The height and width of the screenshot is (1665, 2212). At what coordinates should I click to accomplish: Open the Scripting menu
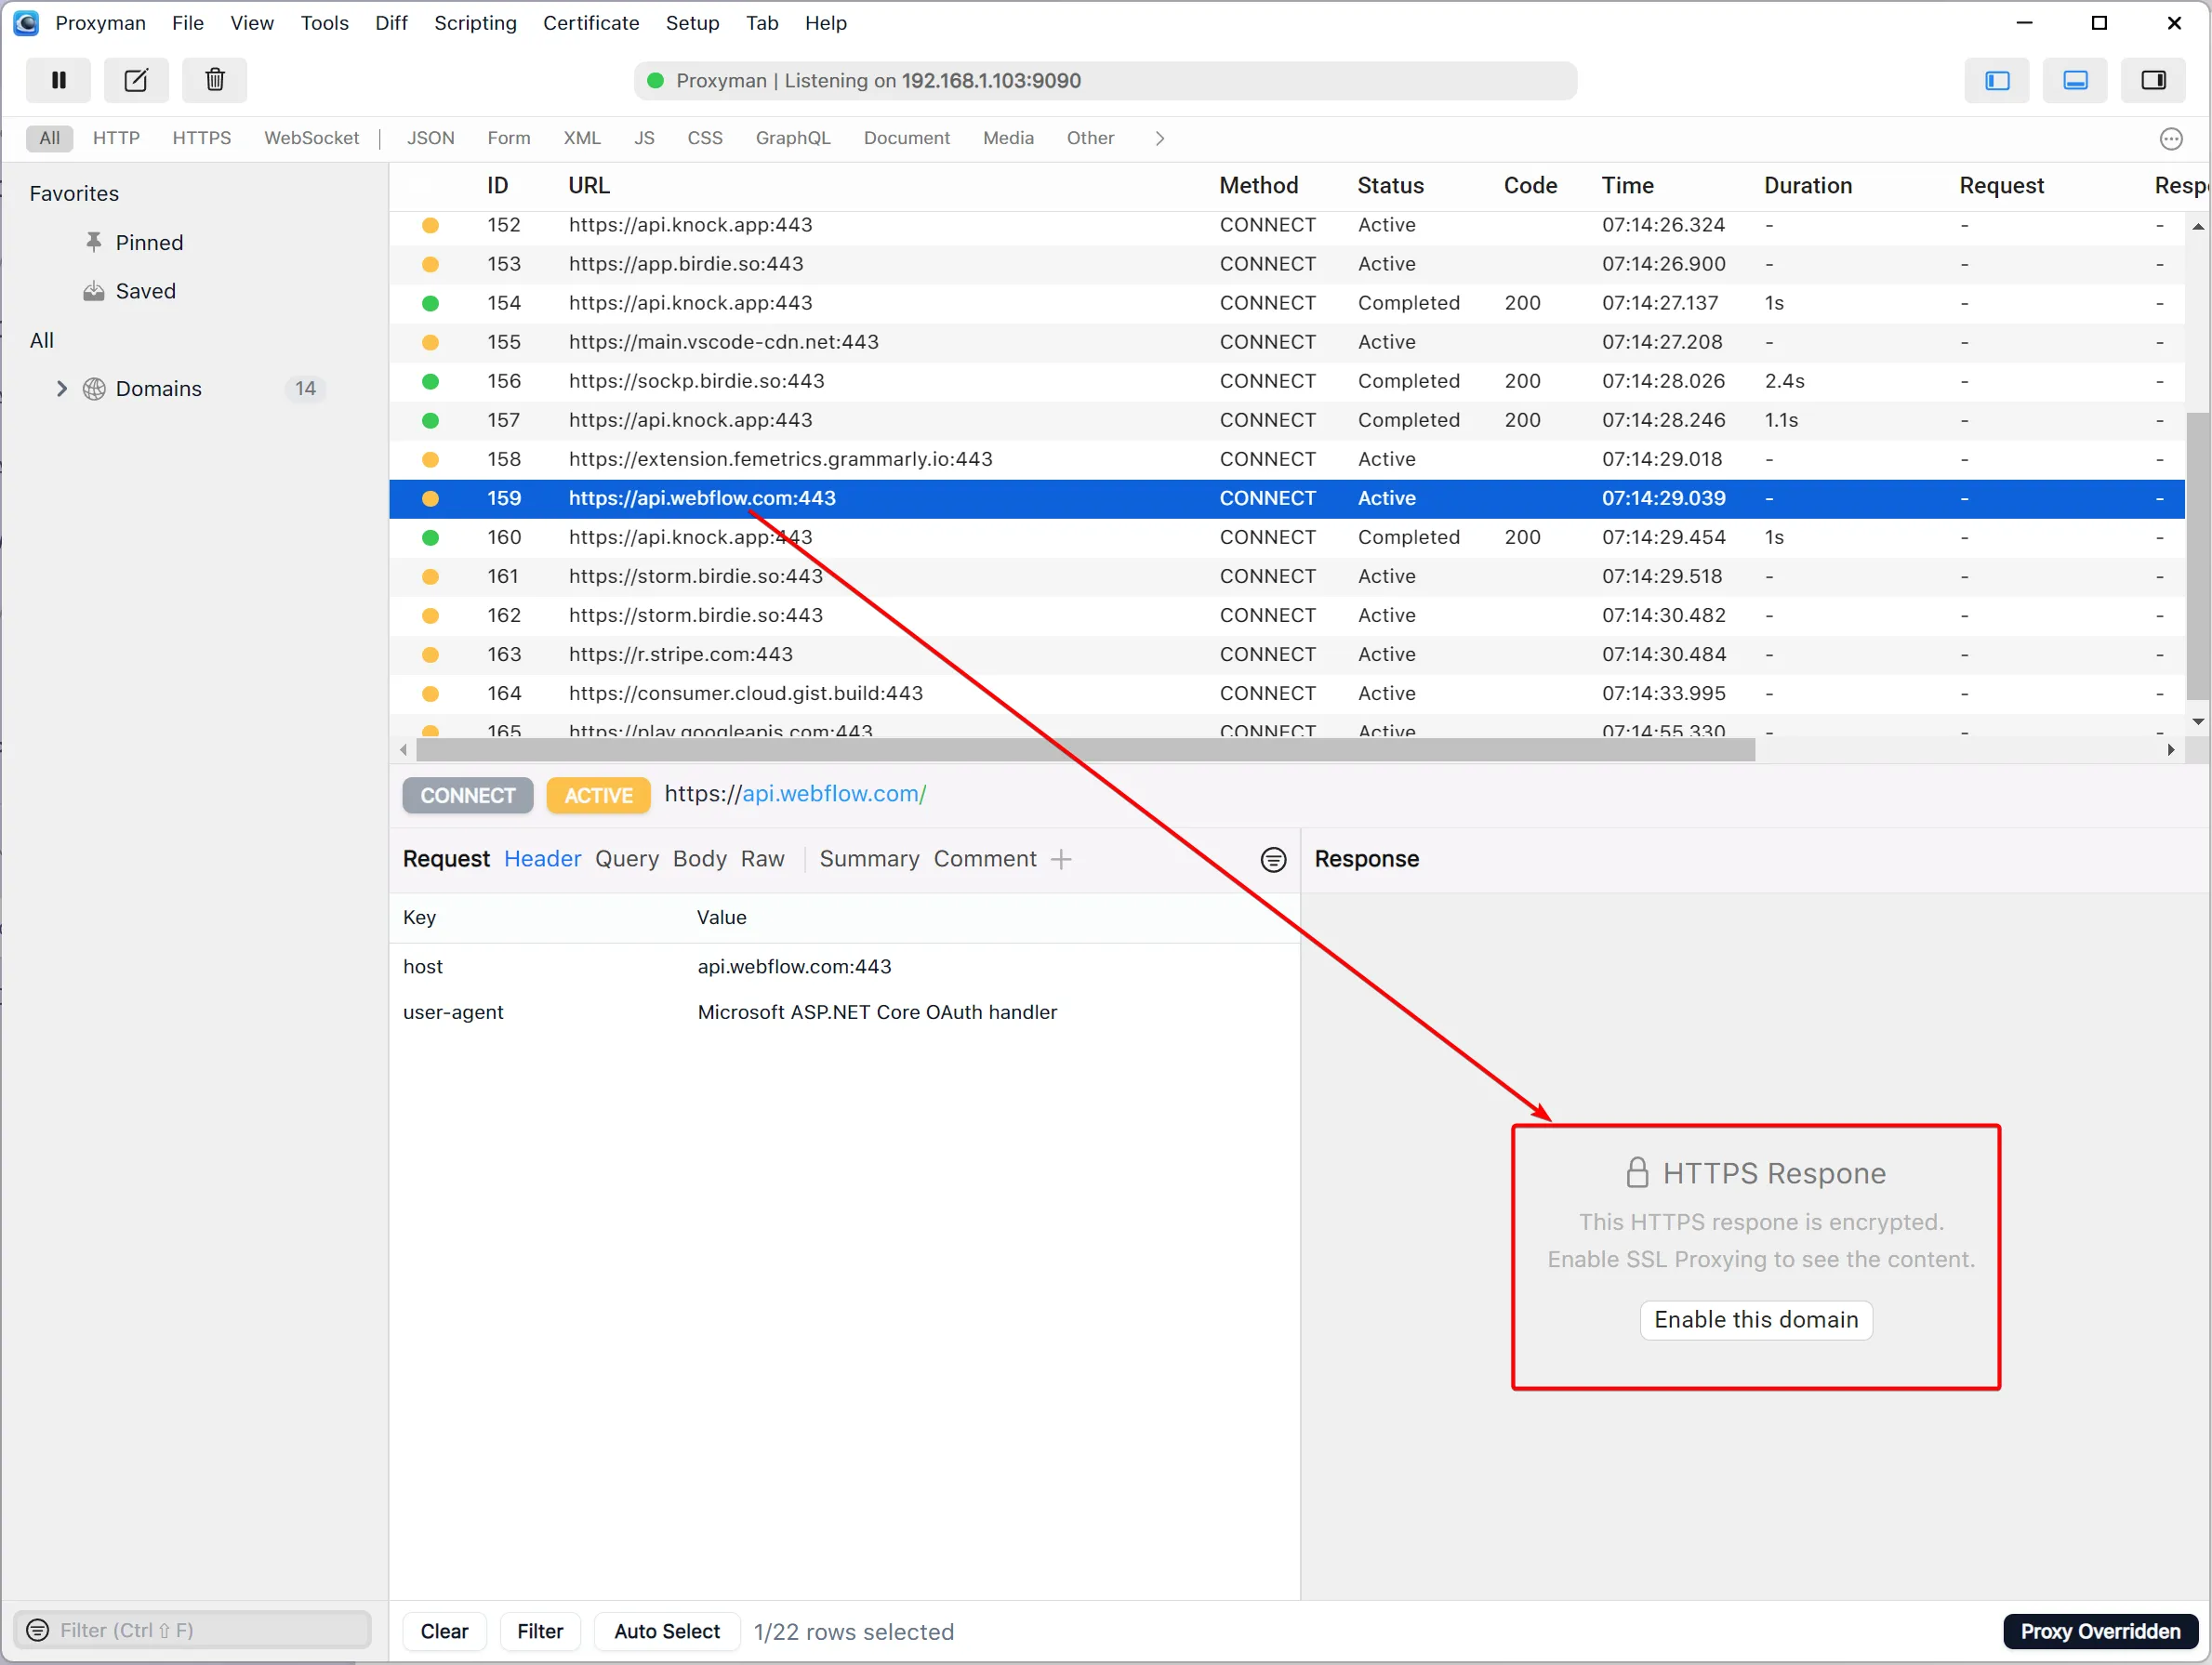click(x=475, y=22)
